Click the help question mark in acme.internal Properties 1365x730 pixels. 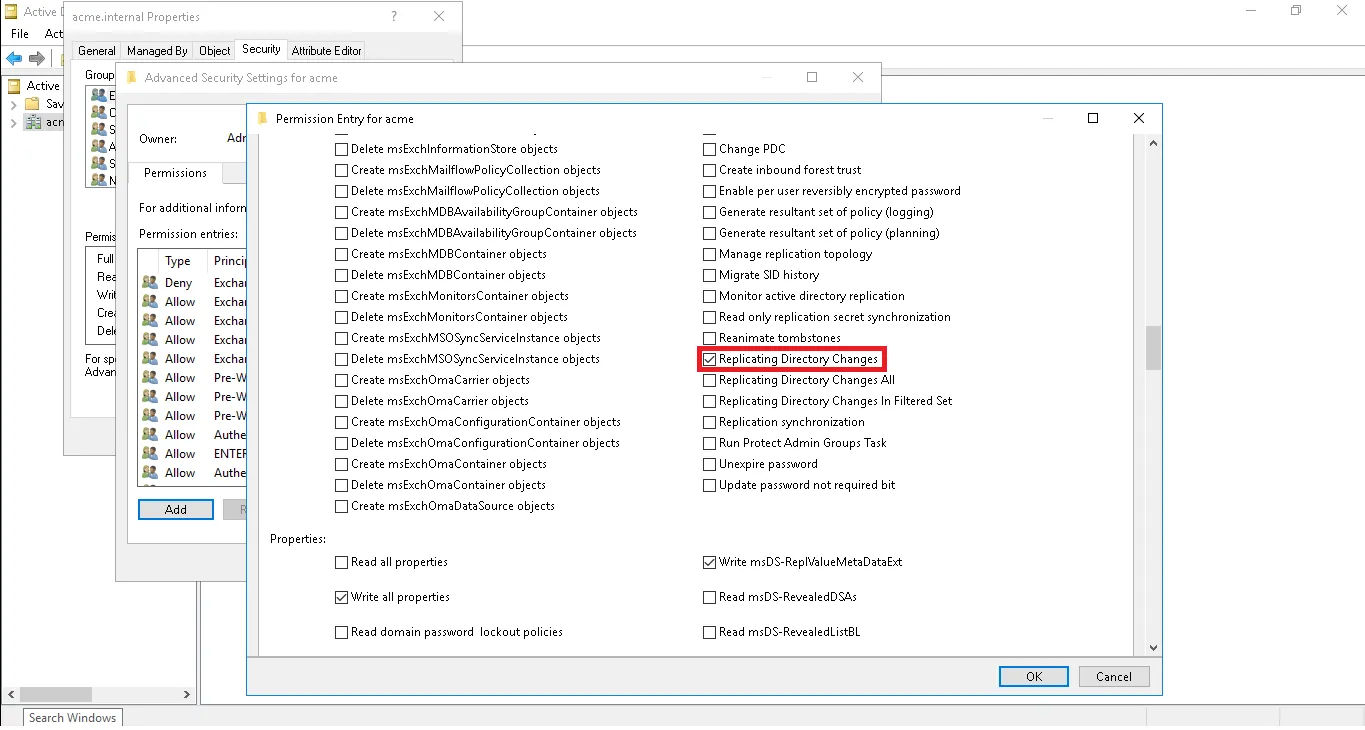pyautogui.click(x=394, y=16)
